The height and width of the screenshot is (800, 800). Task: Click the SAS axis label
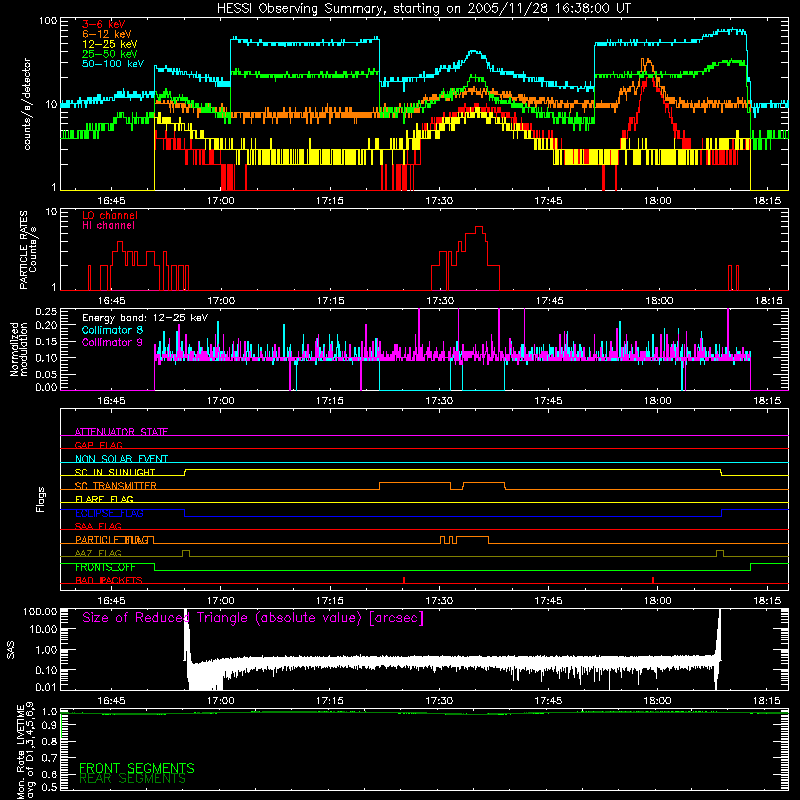click(x=11, y=650)
